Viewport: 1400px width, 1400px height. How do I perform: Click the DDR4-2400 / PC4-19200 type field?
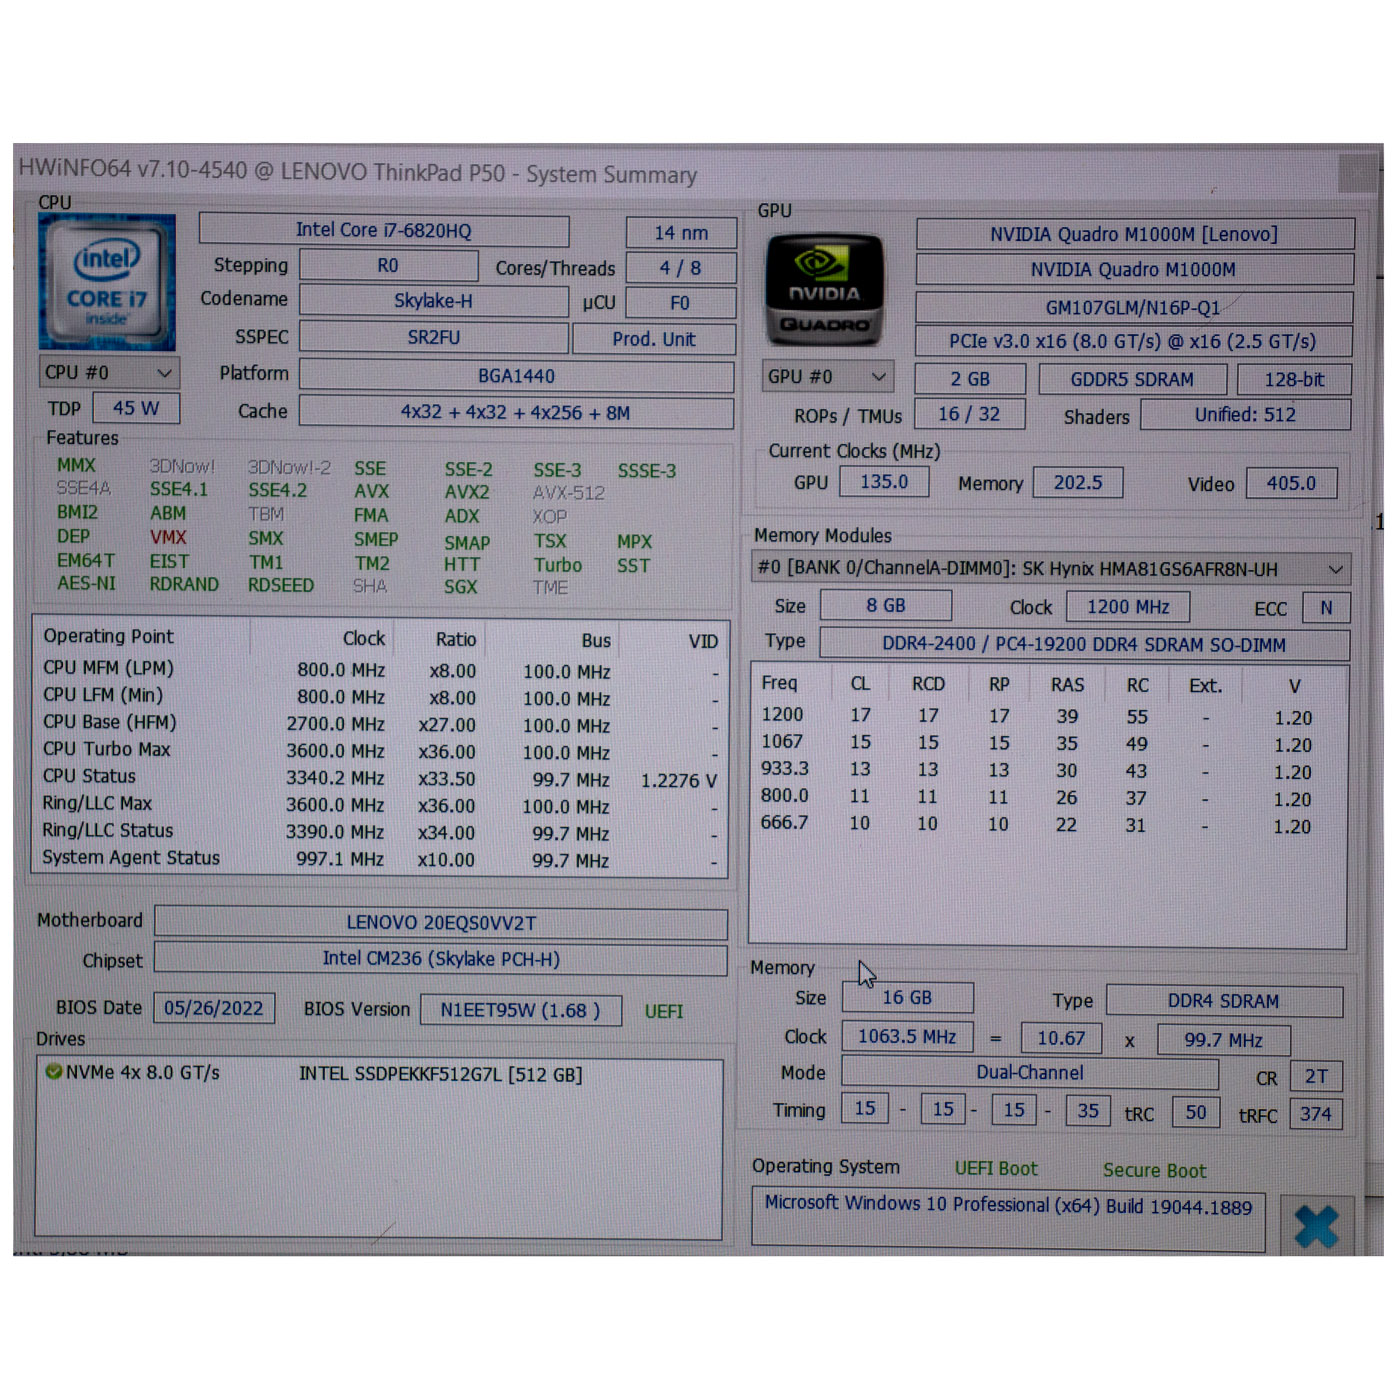[1084, 644]
